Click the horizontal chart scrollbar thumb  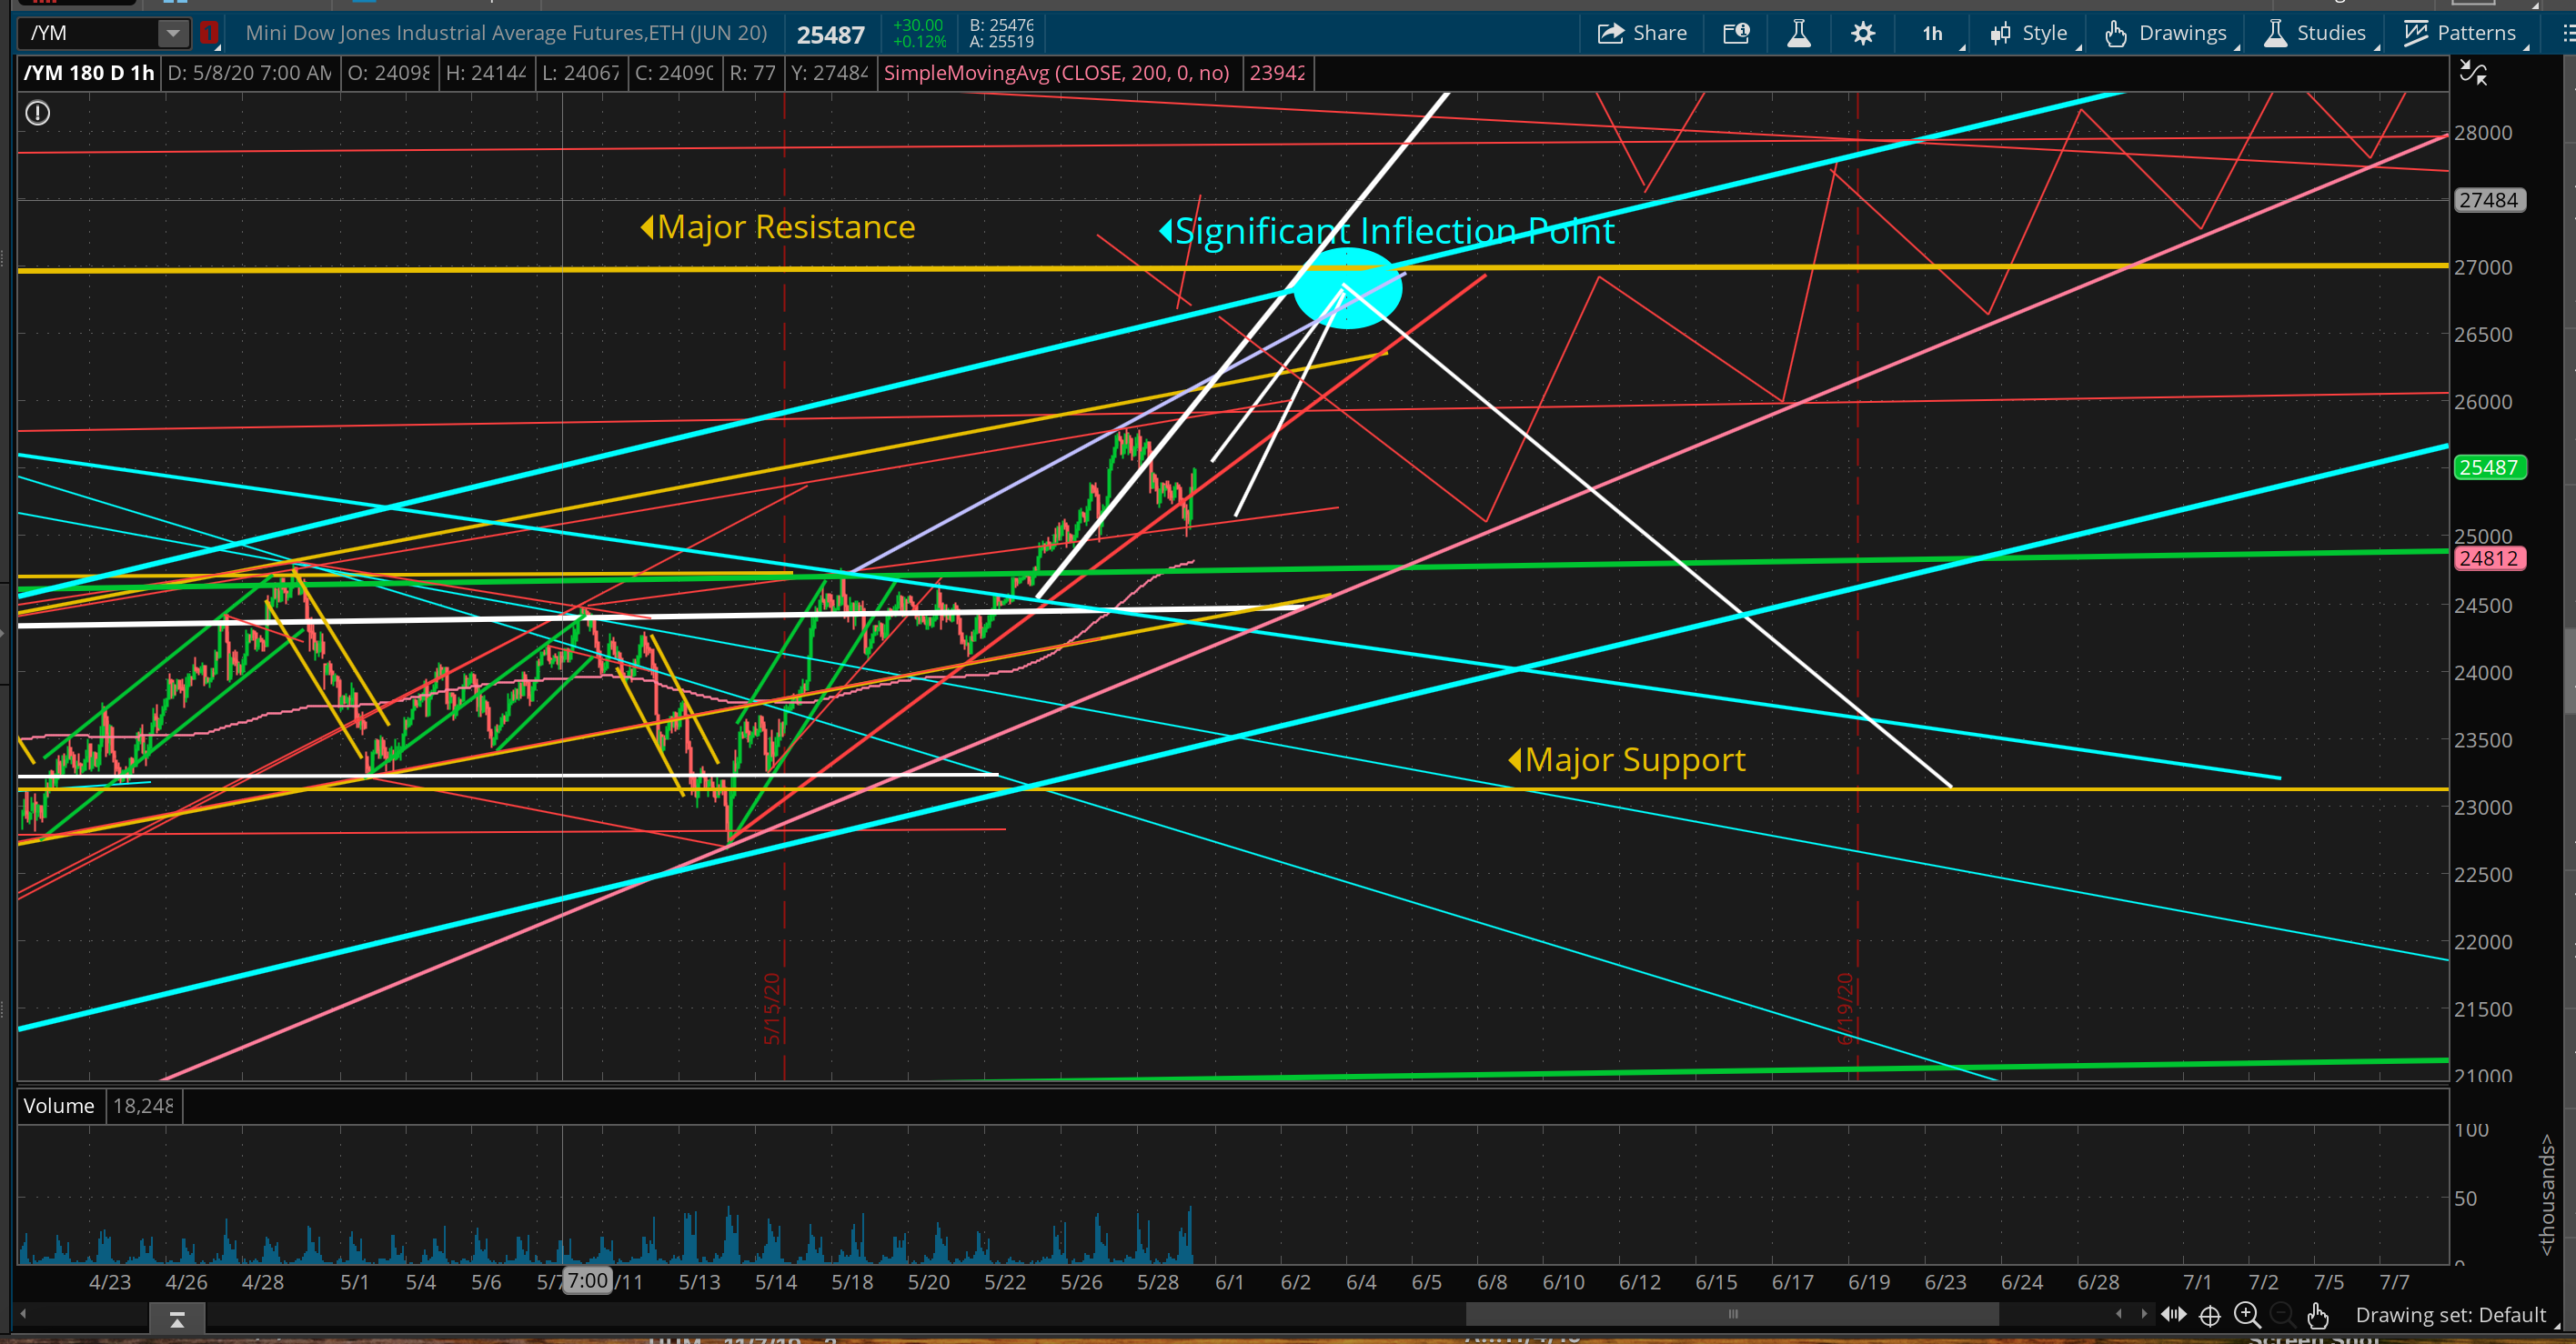click(x=1732, y=1314)
